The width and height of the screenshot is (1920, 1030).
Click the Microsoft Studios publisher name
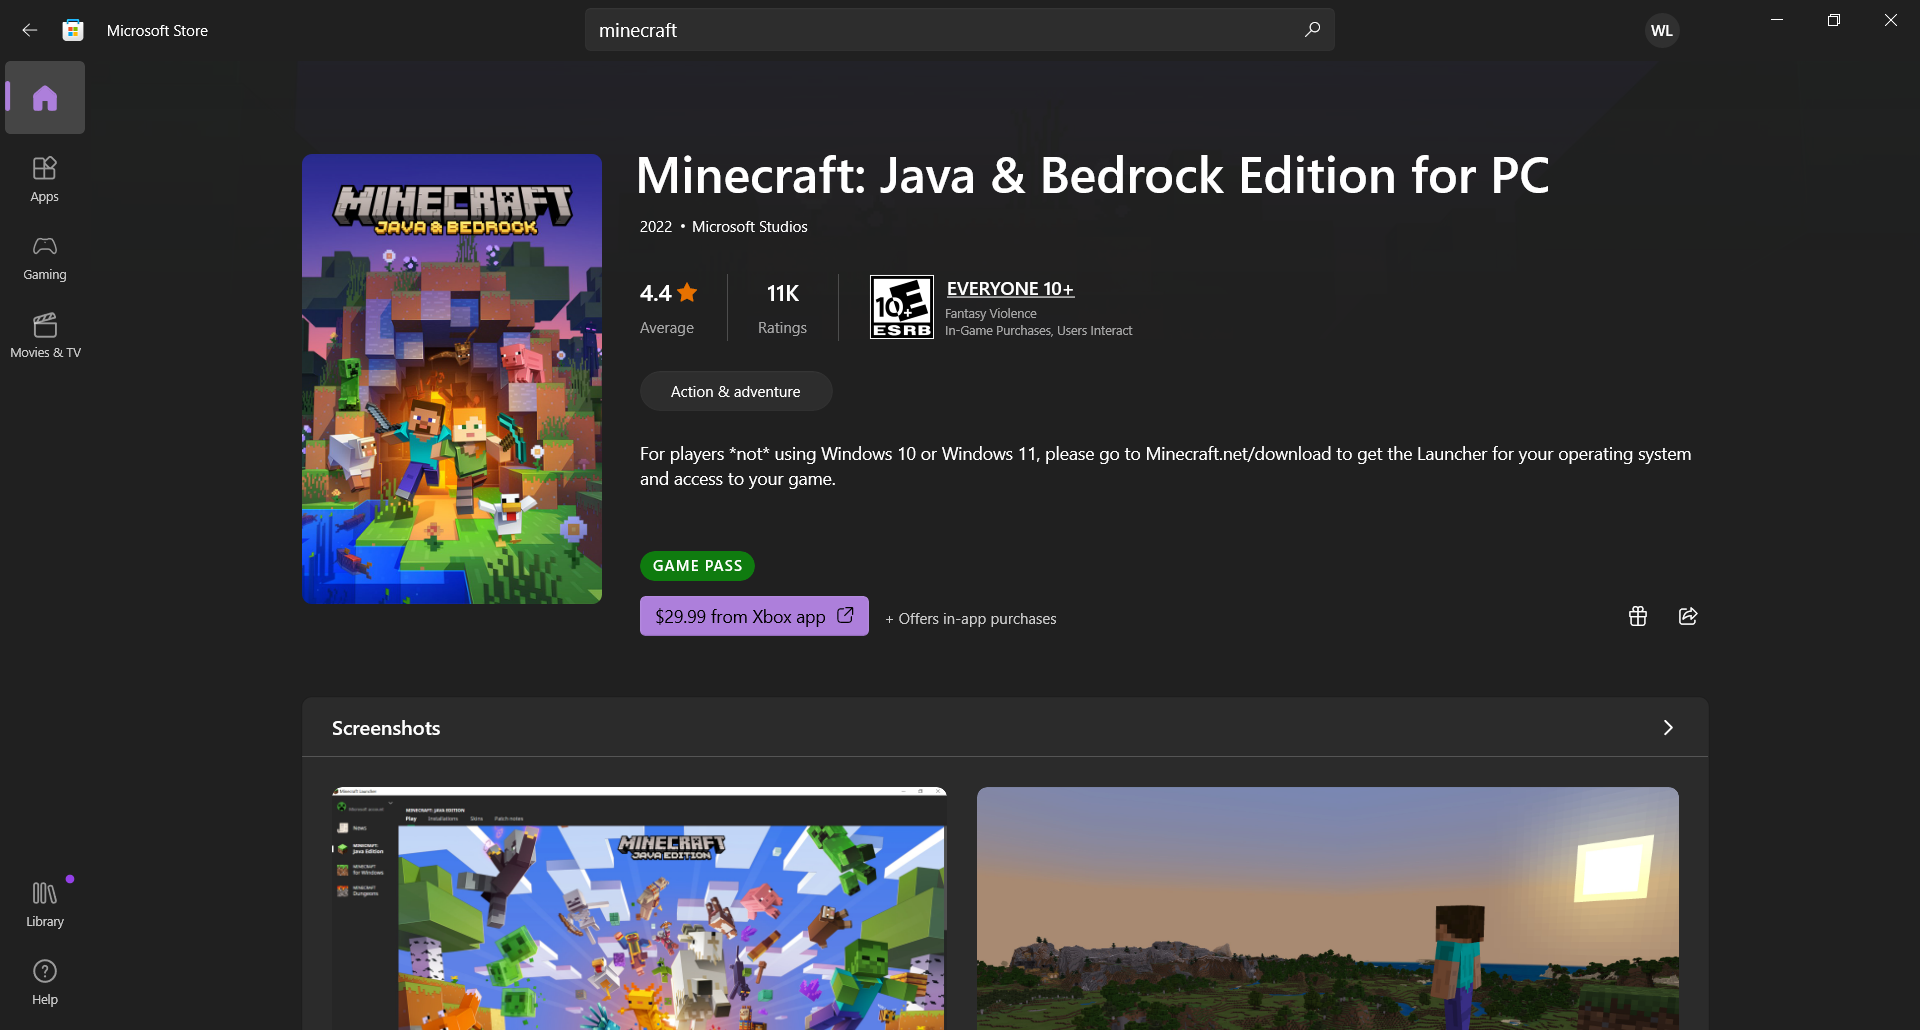pyautogui.click(x=750, y=227)
